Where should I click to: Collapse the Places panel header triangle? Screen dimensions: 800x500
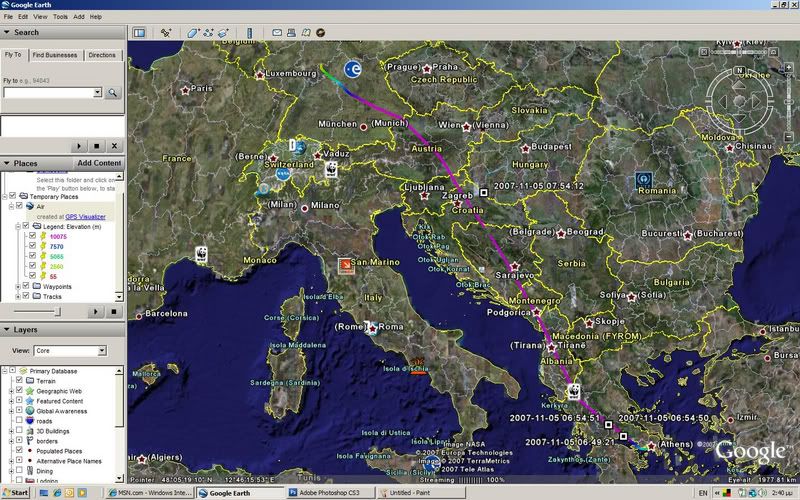click(7, 163)
